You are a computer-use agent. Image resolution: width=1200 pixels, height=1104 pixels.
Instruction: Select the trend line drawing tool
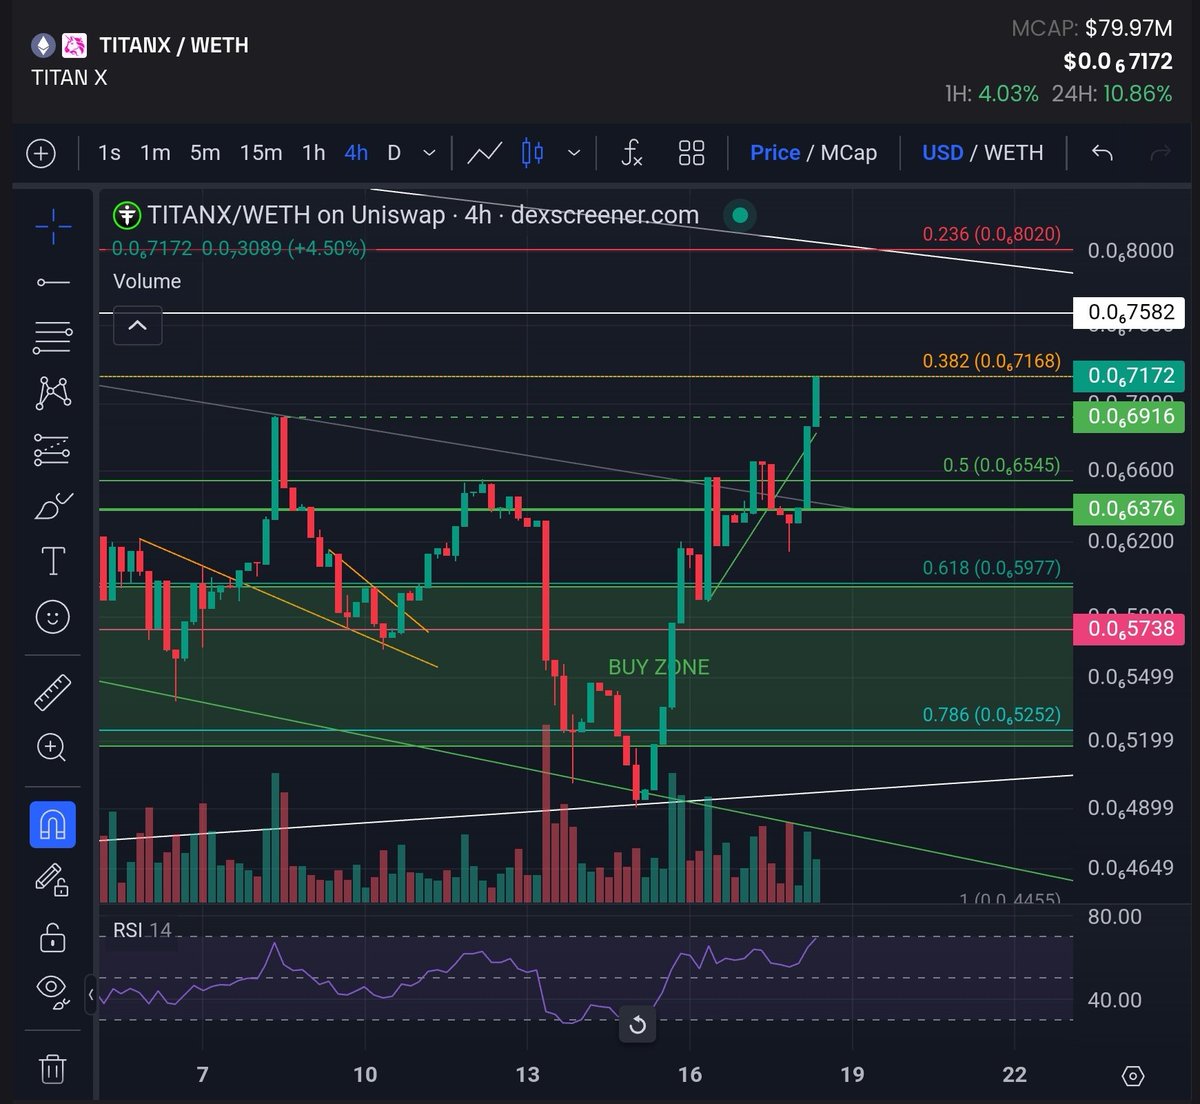53,283
